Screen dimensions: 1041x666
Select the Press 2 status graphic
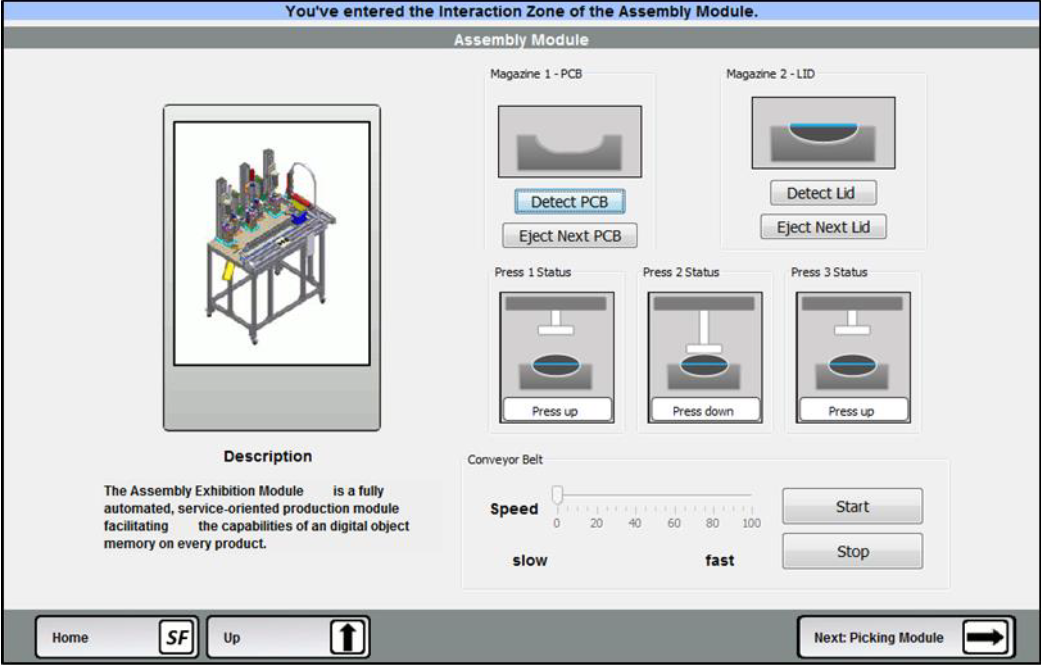point(703,345)
